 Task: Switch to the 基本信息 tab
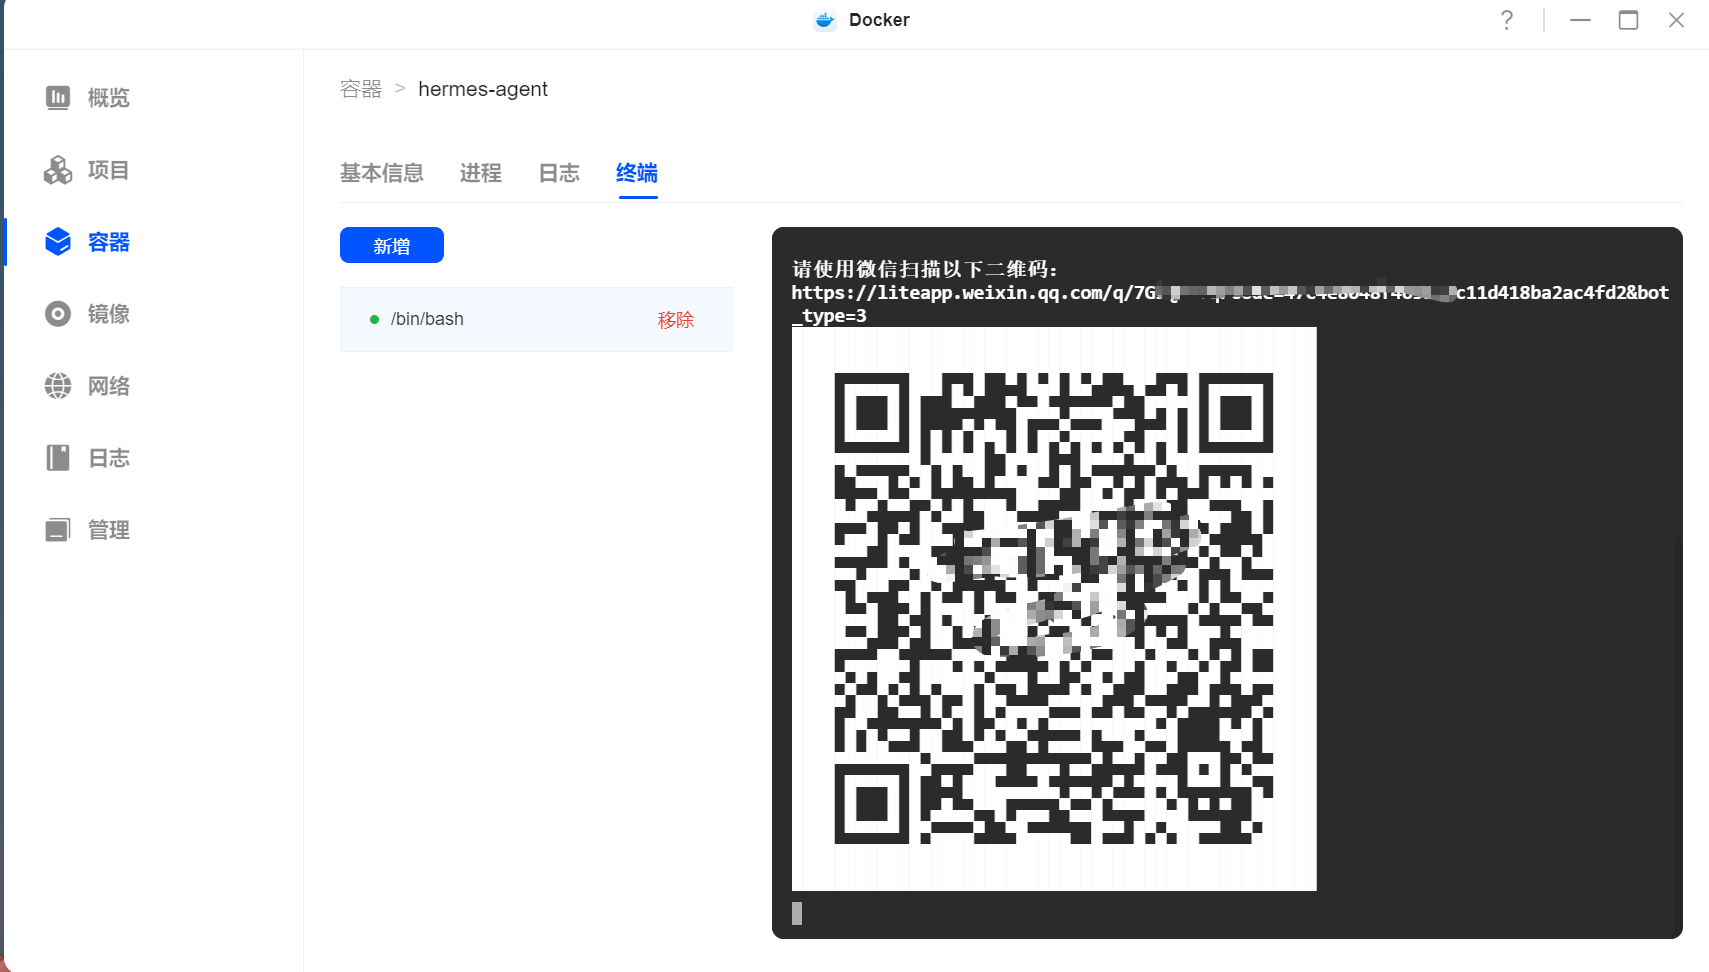tap(382, 173)
